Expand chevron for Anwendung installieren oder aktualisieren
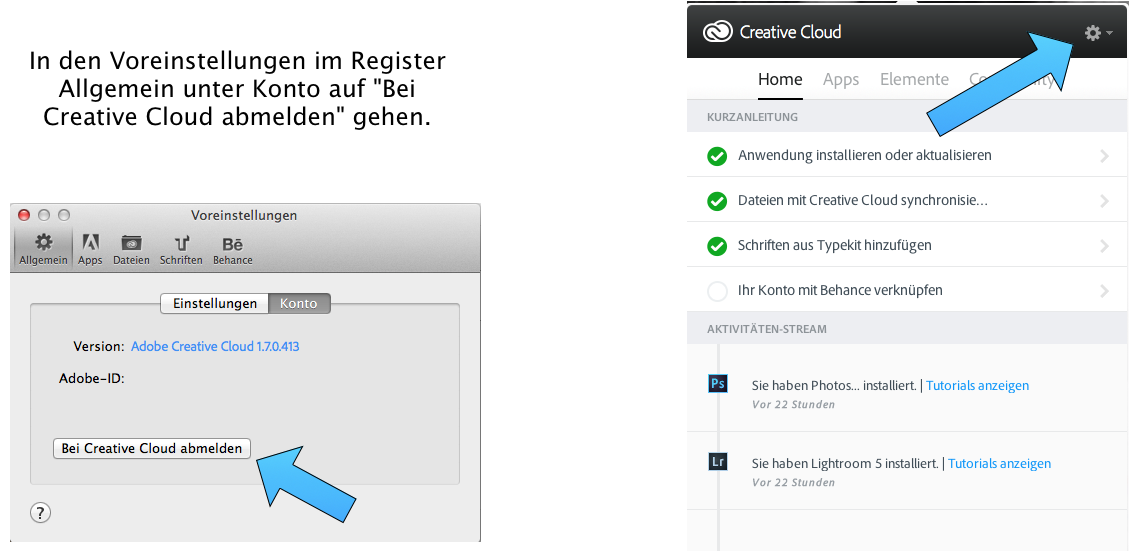Viewport: 1138px width, 551px height. click(x=1105, y=155)
